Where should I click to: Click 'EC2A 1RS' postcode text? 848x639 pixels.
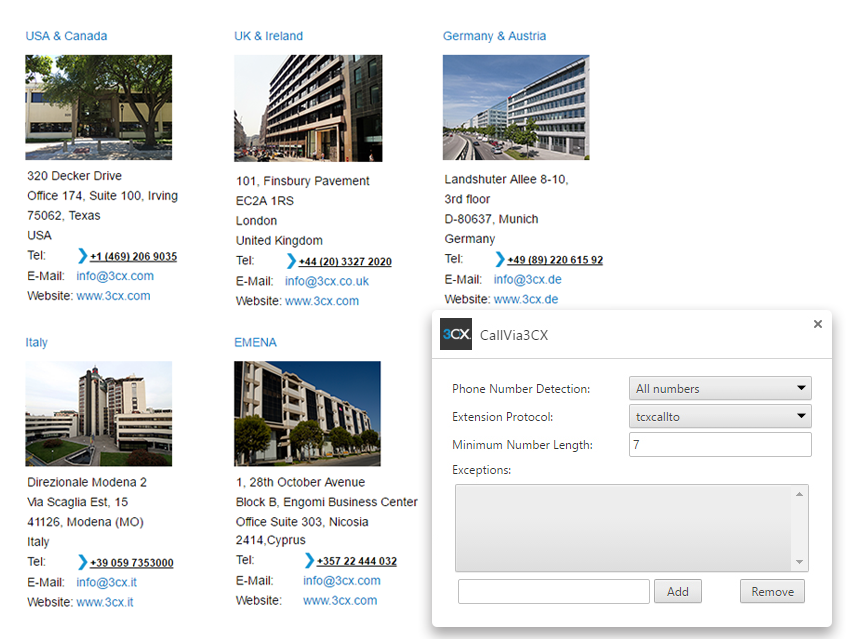[x=265, y=201]
